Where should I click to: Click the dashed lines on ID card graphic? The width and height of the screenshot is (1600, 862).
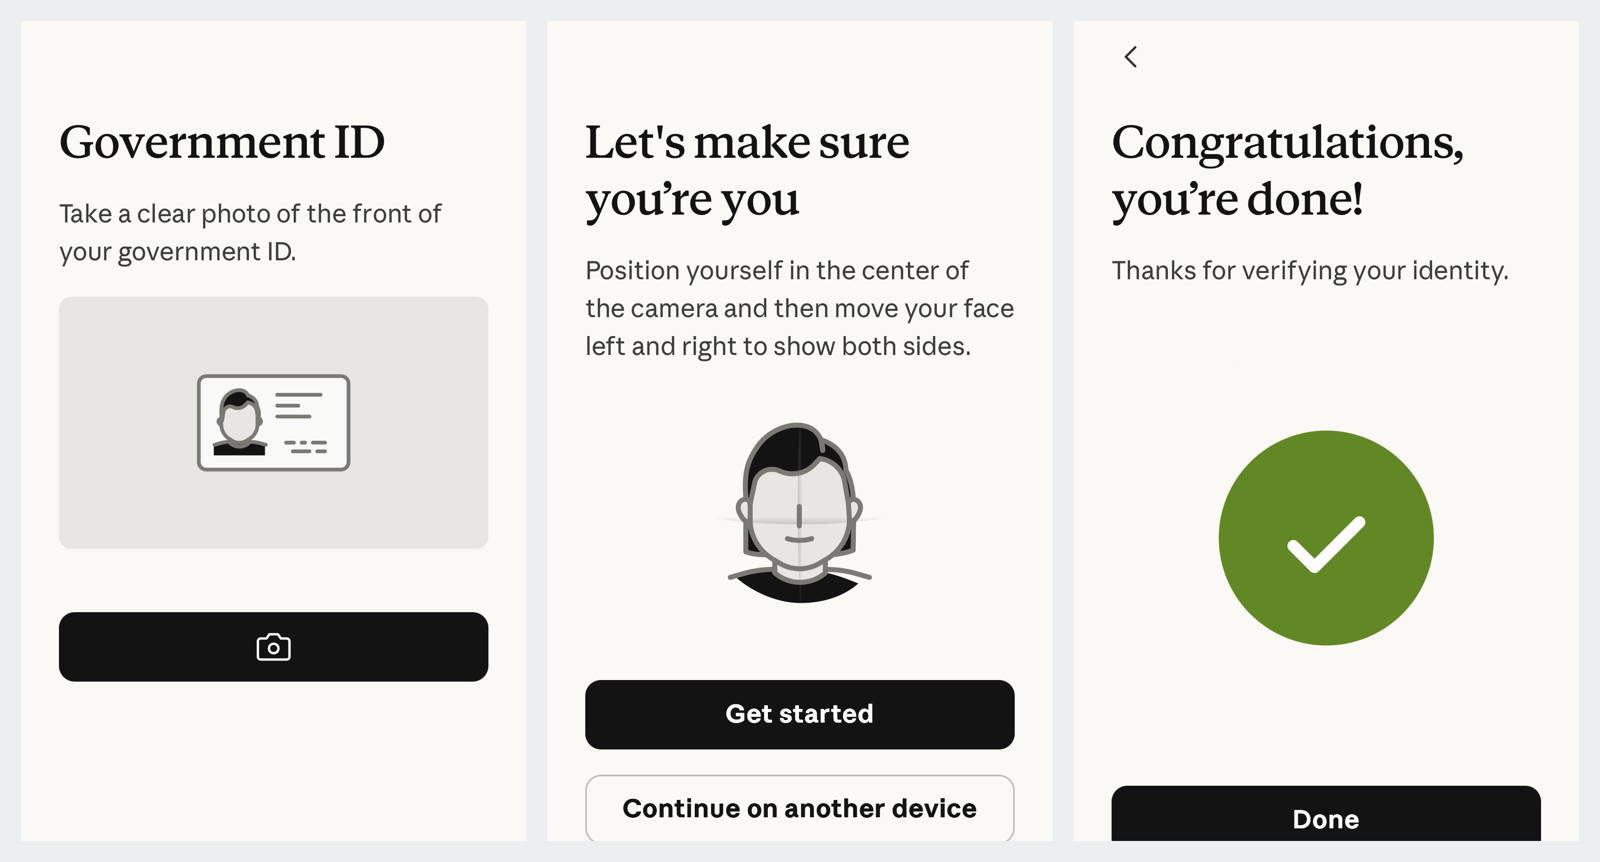[x=306, y=446]
